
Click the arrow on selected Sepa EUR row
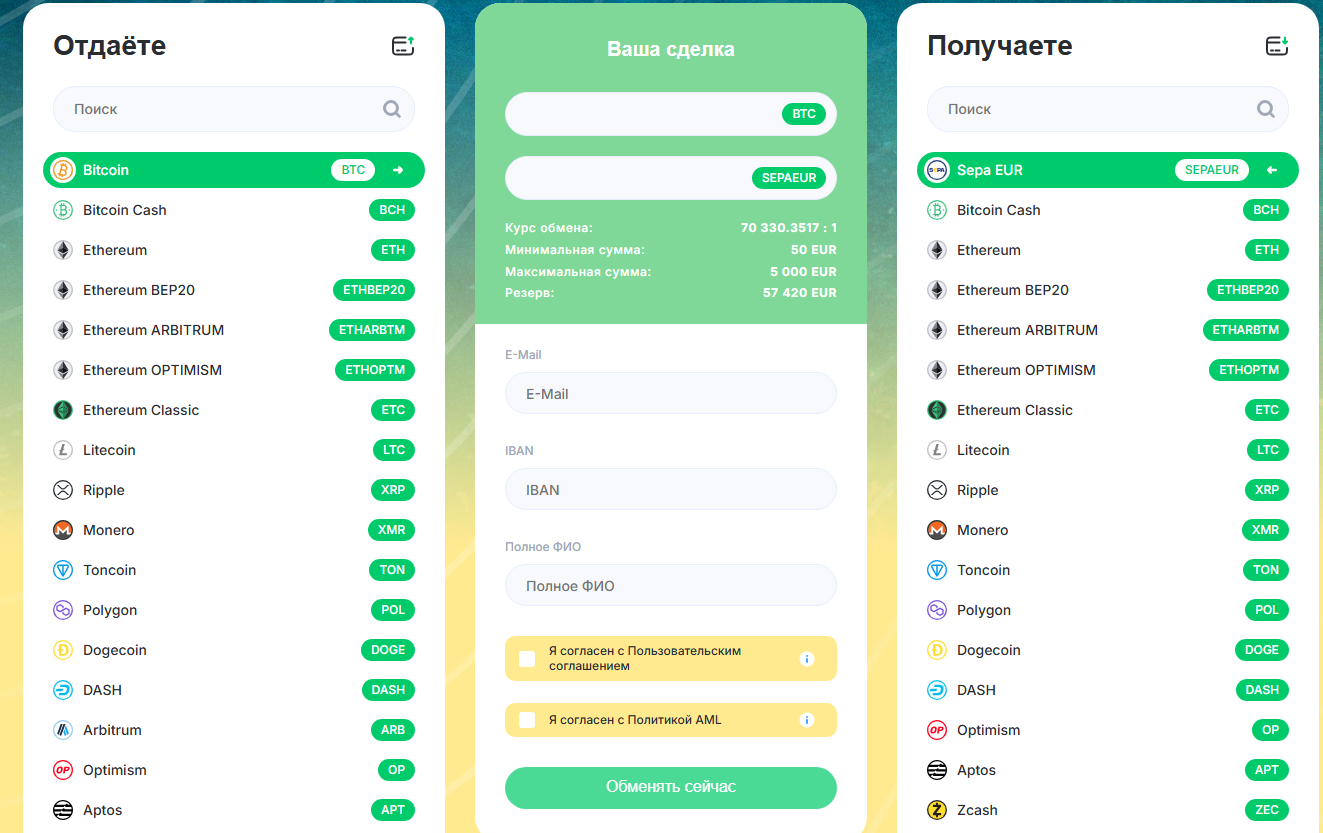pyautogui.click(x=1272, y=170)
